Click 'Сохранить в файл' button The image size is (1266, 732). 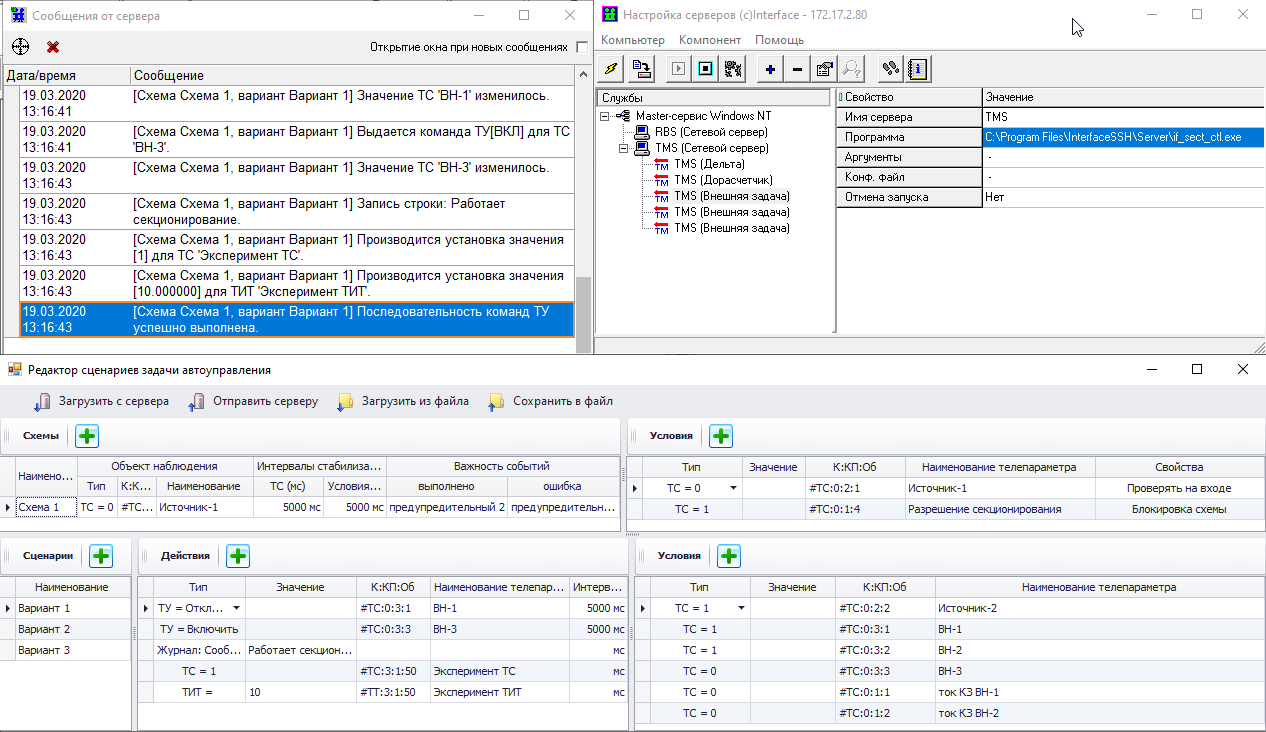pos(551,401)
